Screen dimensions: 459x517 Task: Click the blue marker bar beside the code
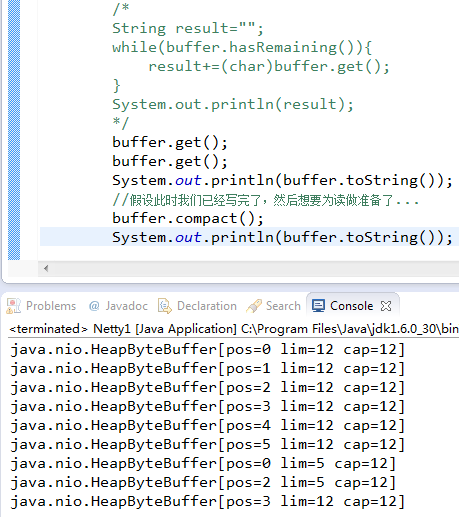[x=14, y=130]
